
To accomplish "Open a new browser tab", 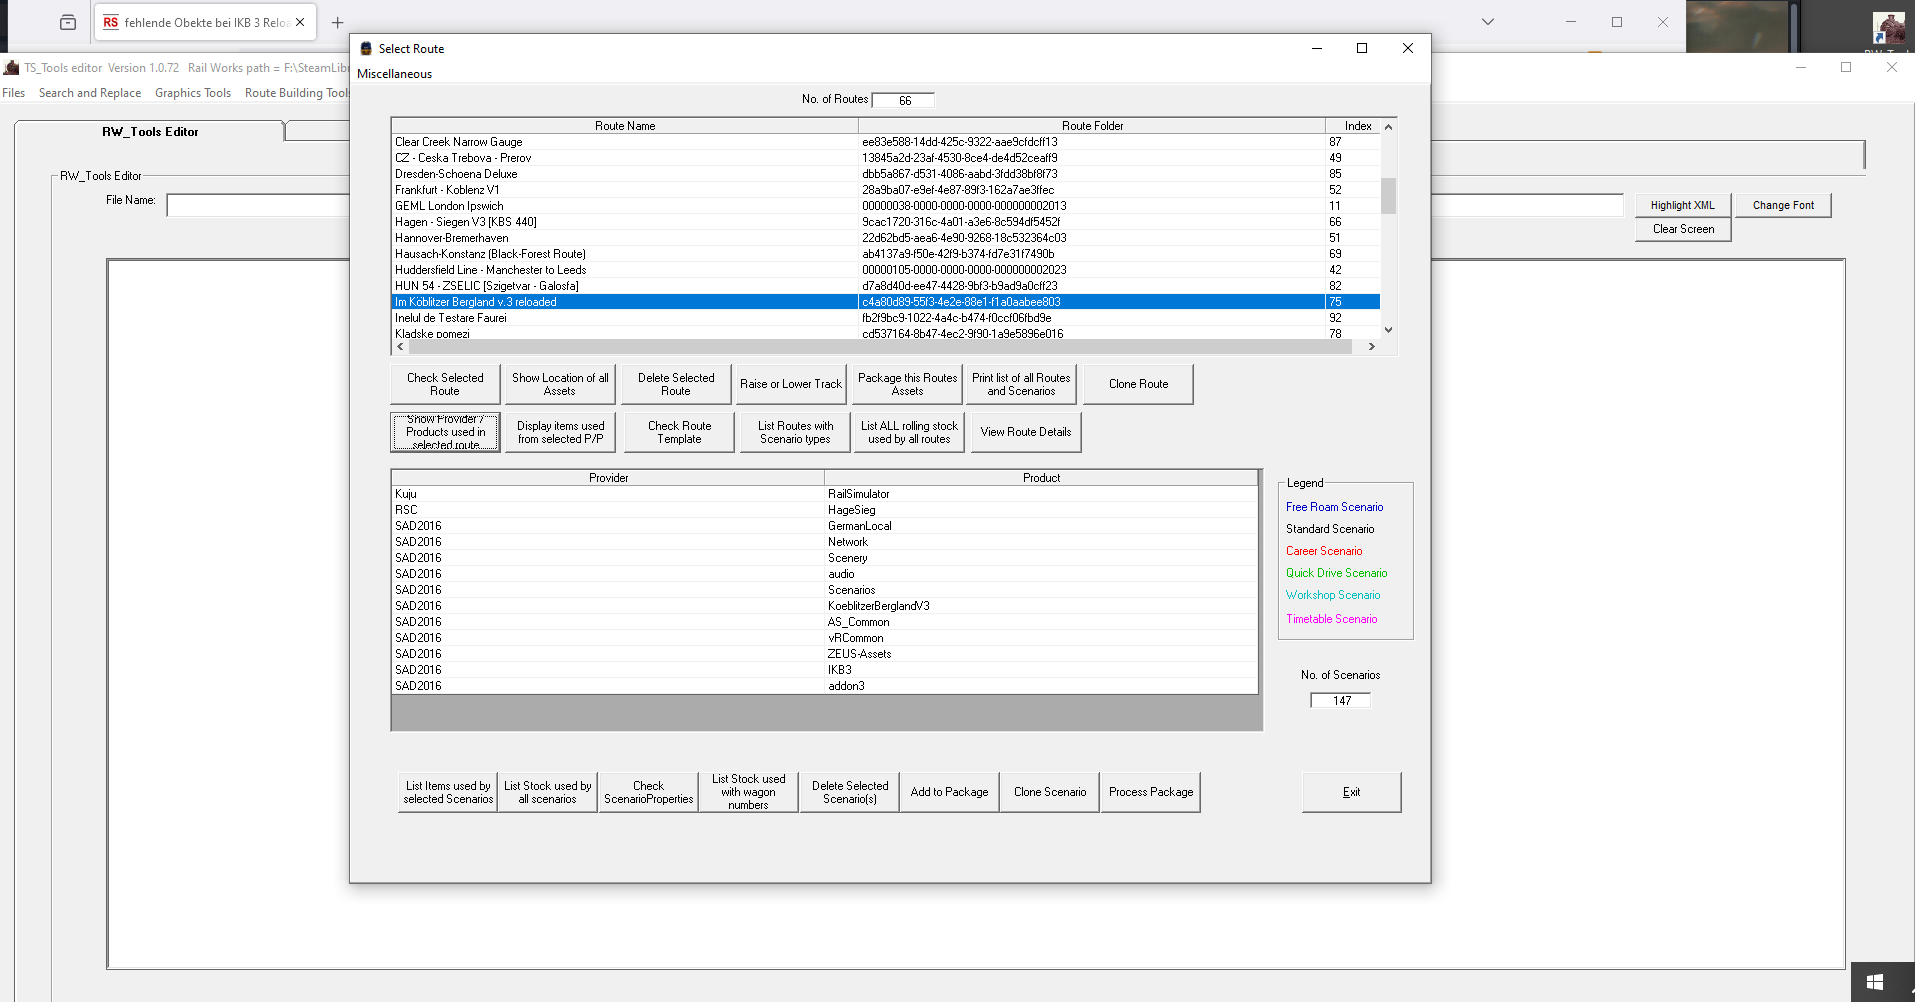I will click(x=337, y=22).
